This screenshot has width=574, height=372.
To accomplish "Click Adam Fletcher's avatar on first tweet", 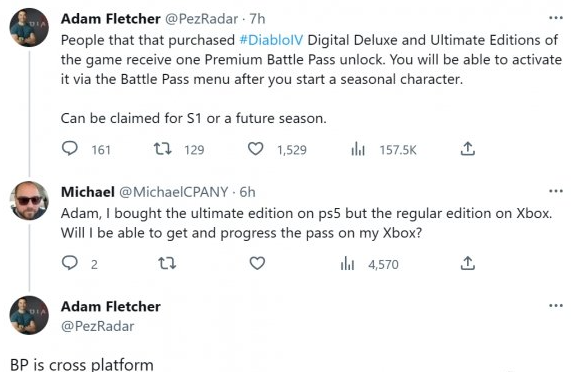I will click(x=29, y=27).
